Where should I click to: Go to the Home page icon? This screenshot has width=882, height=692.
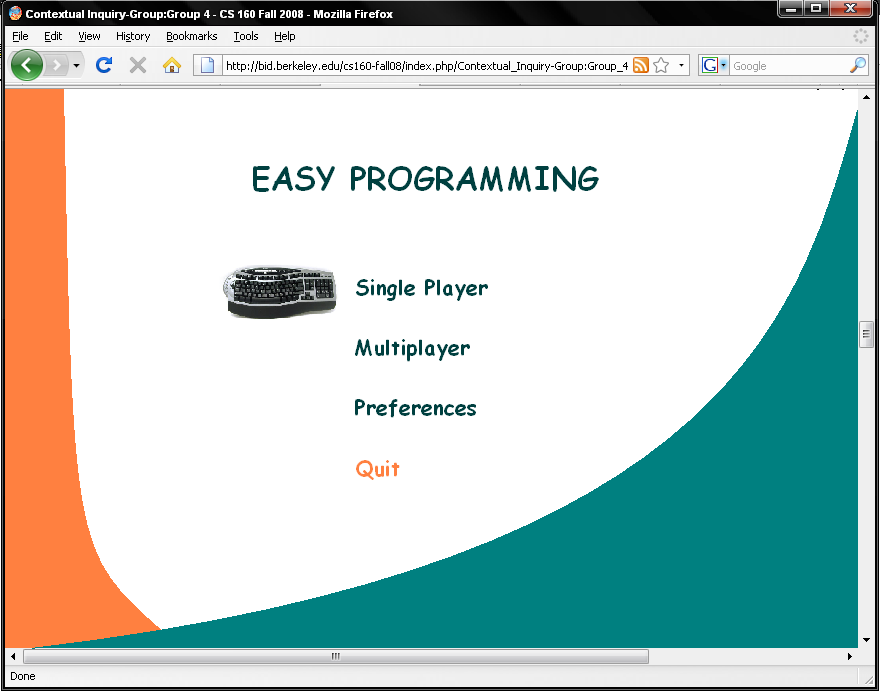coord(172,65)
